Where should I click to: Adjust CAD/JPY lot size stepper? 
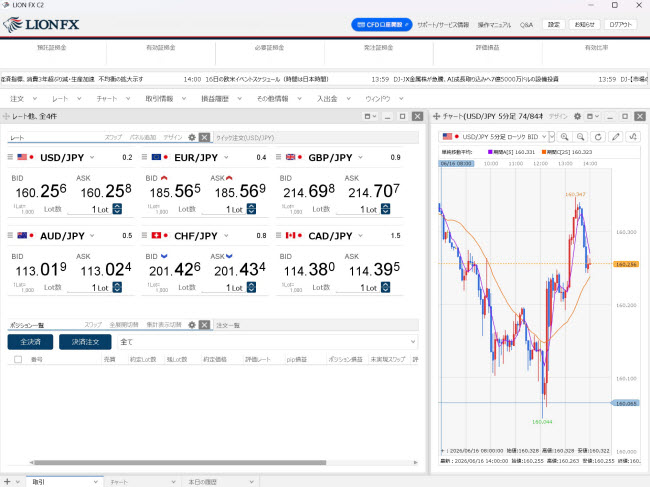pyautogui.click(x=386, y=287)
